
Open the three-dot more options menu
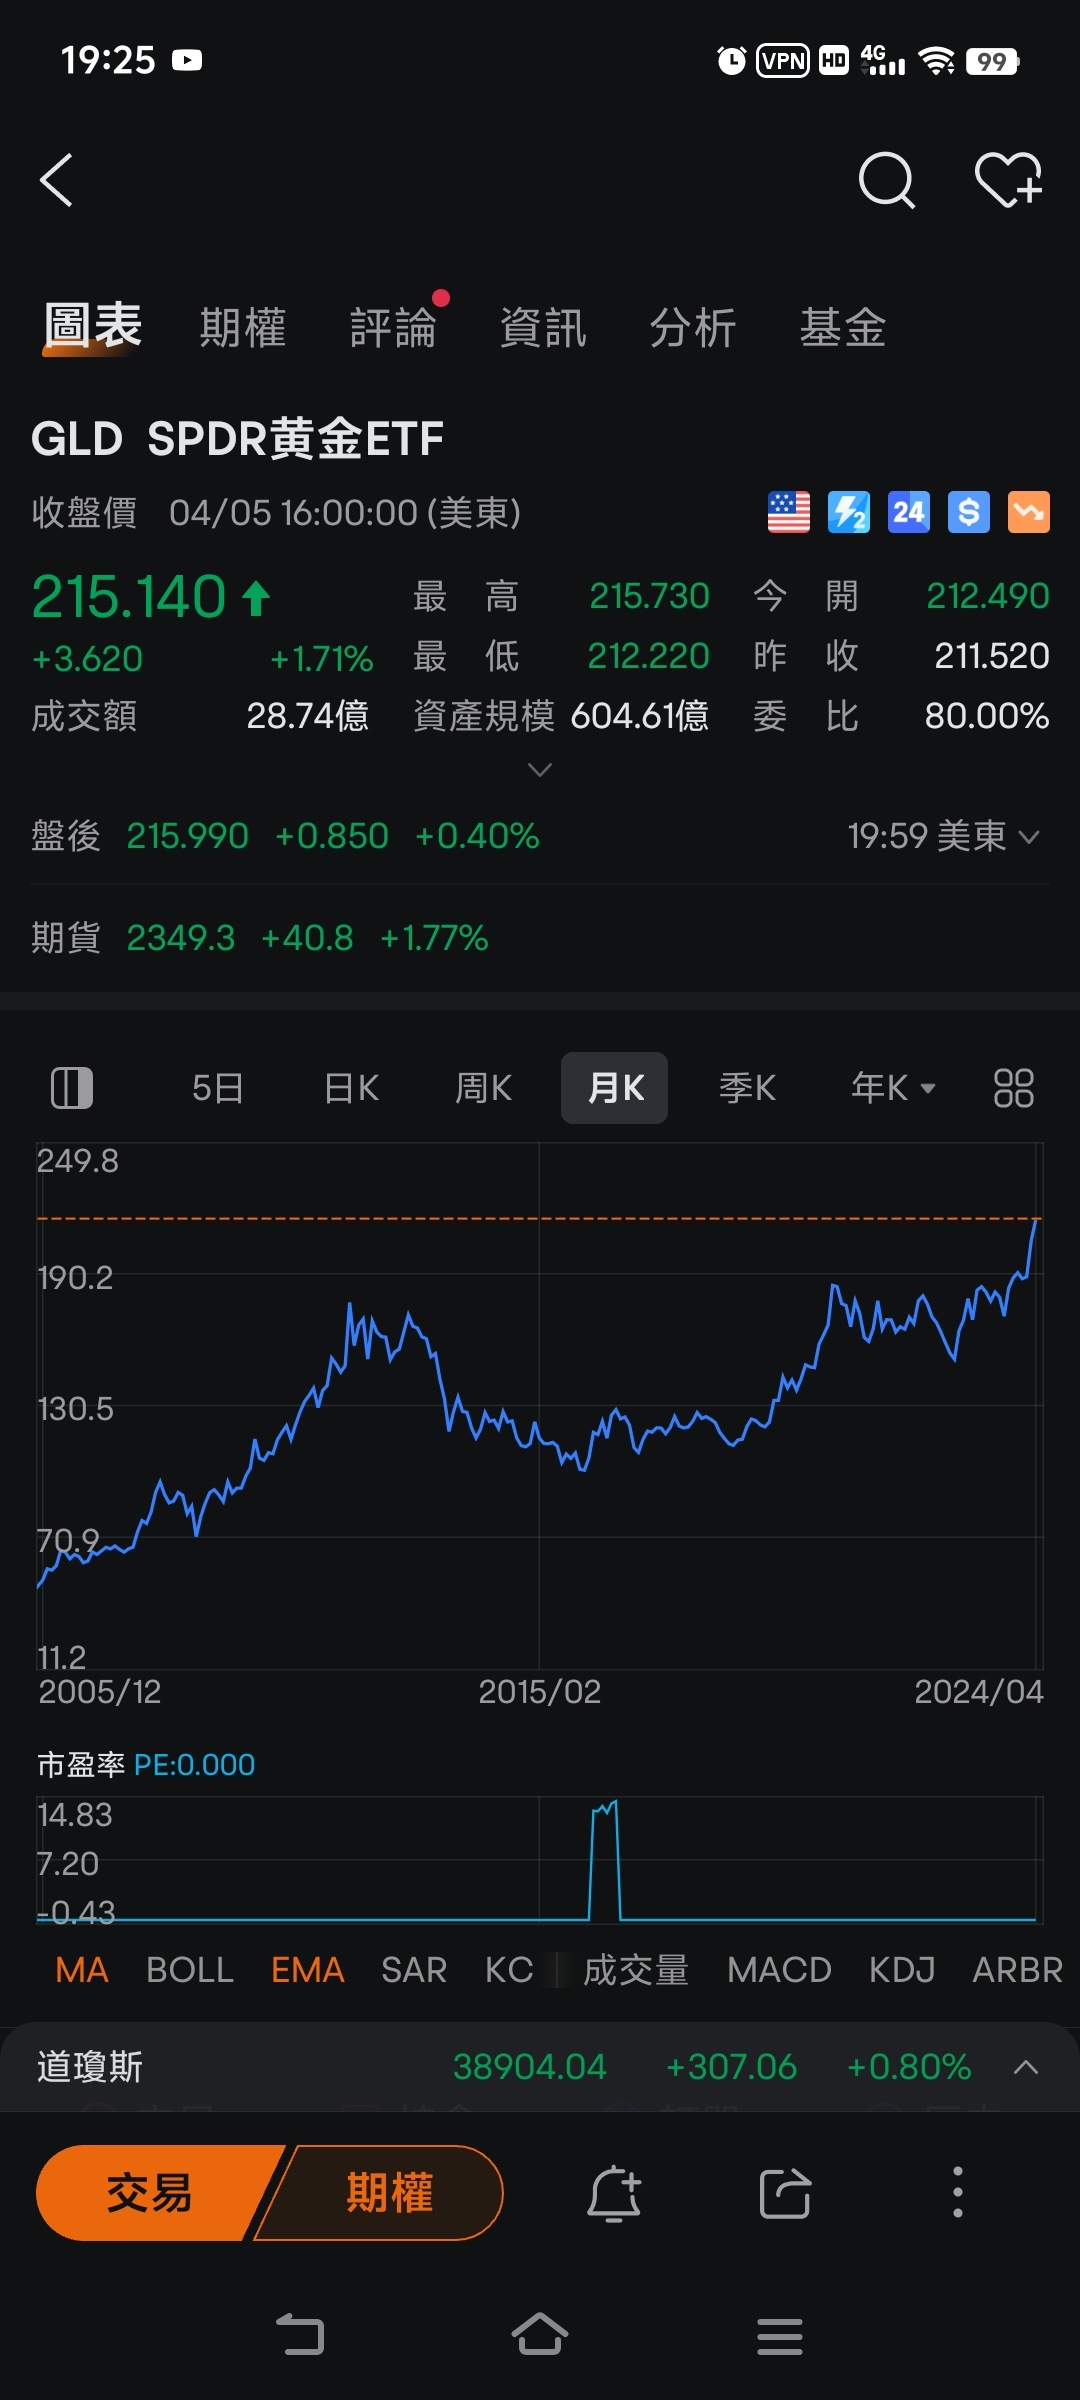click(957, 2193)
